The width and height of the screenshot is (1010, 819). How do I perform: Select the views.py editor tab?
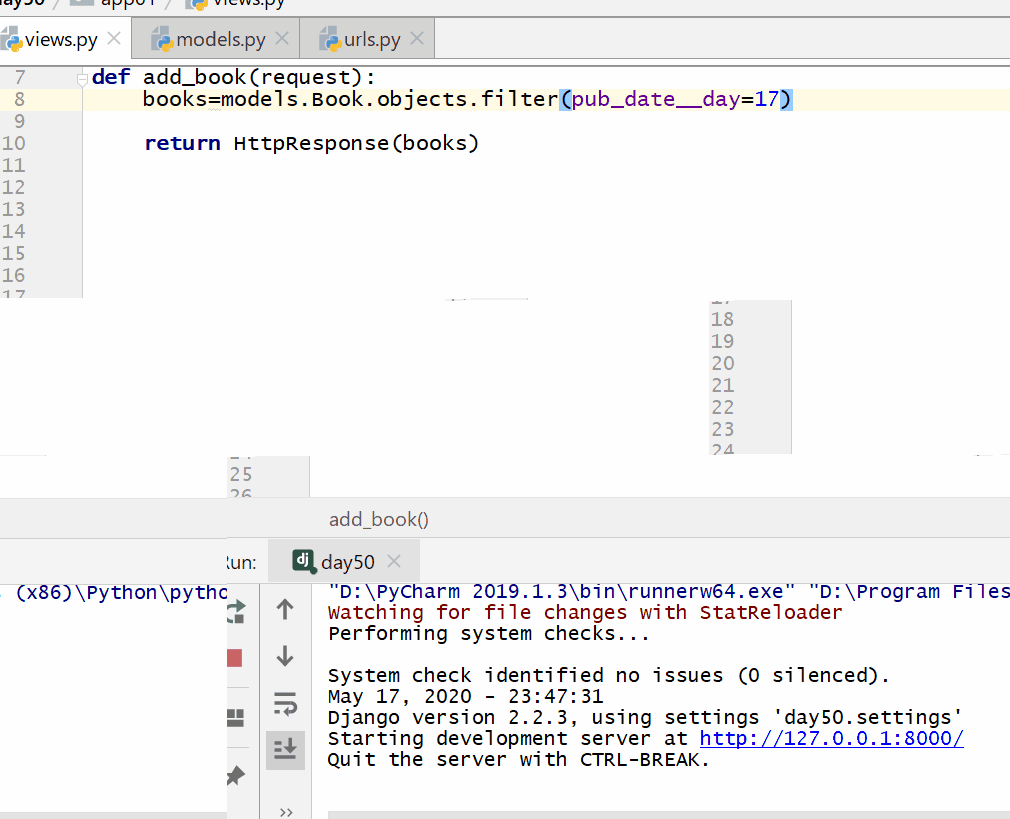click(61, 40)
